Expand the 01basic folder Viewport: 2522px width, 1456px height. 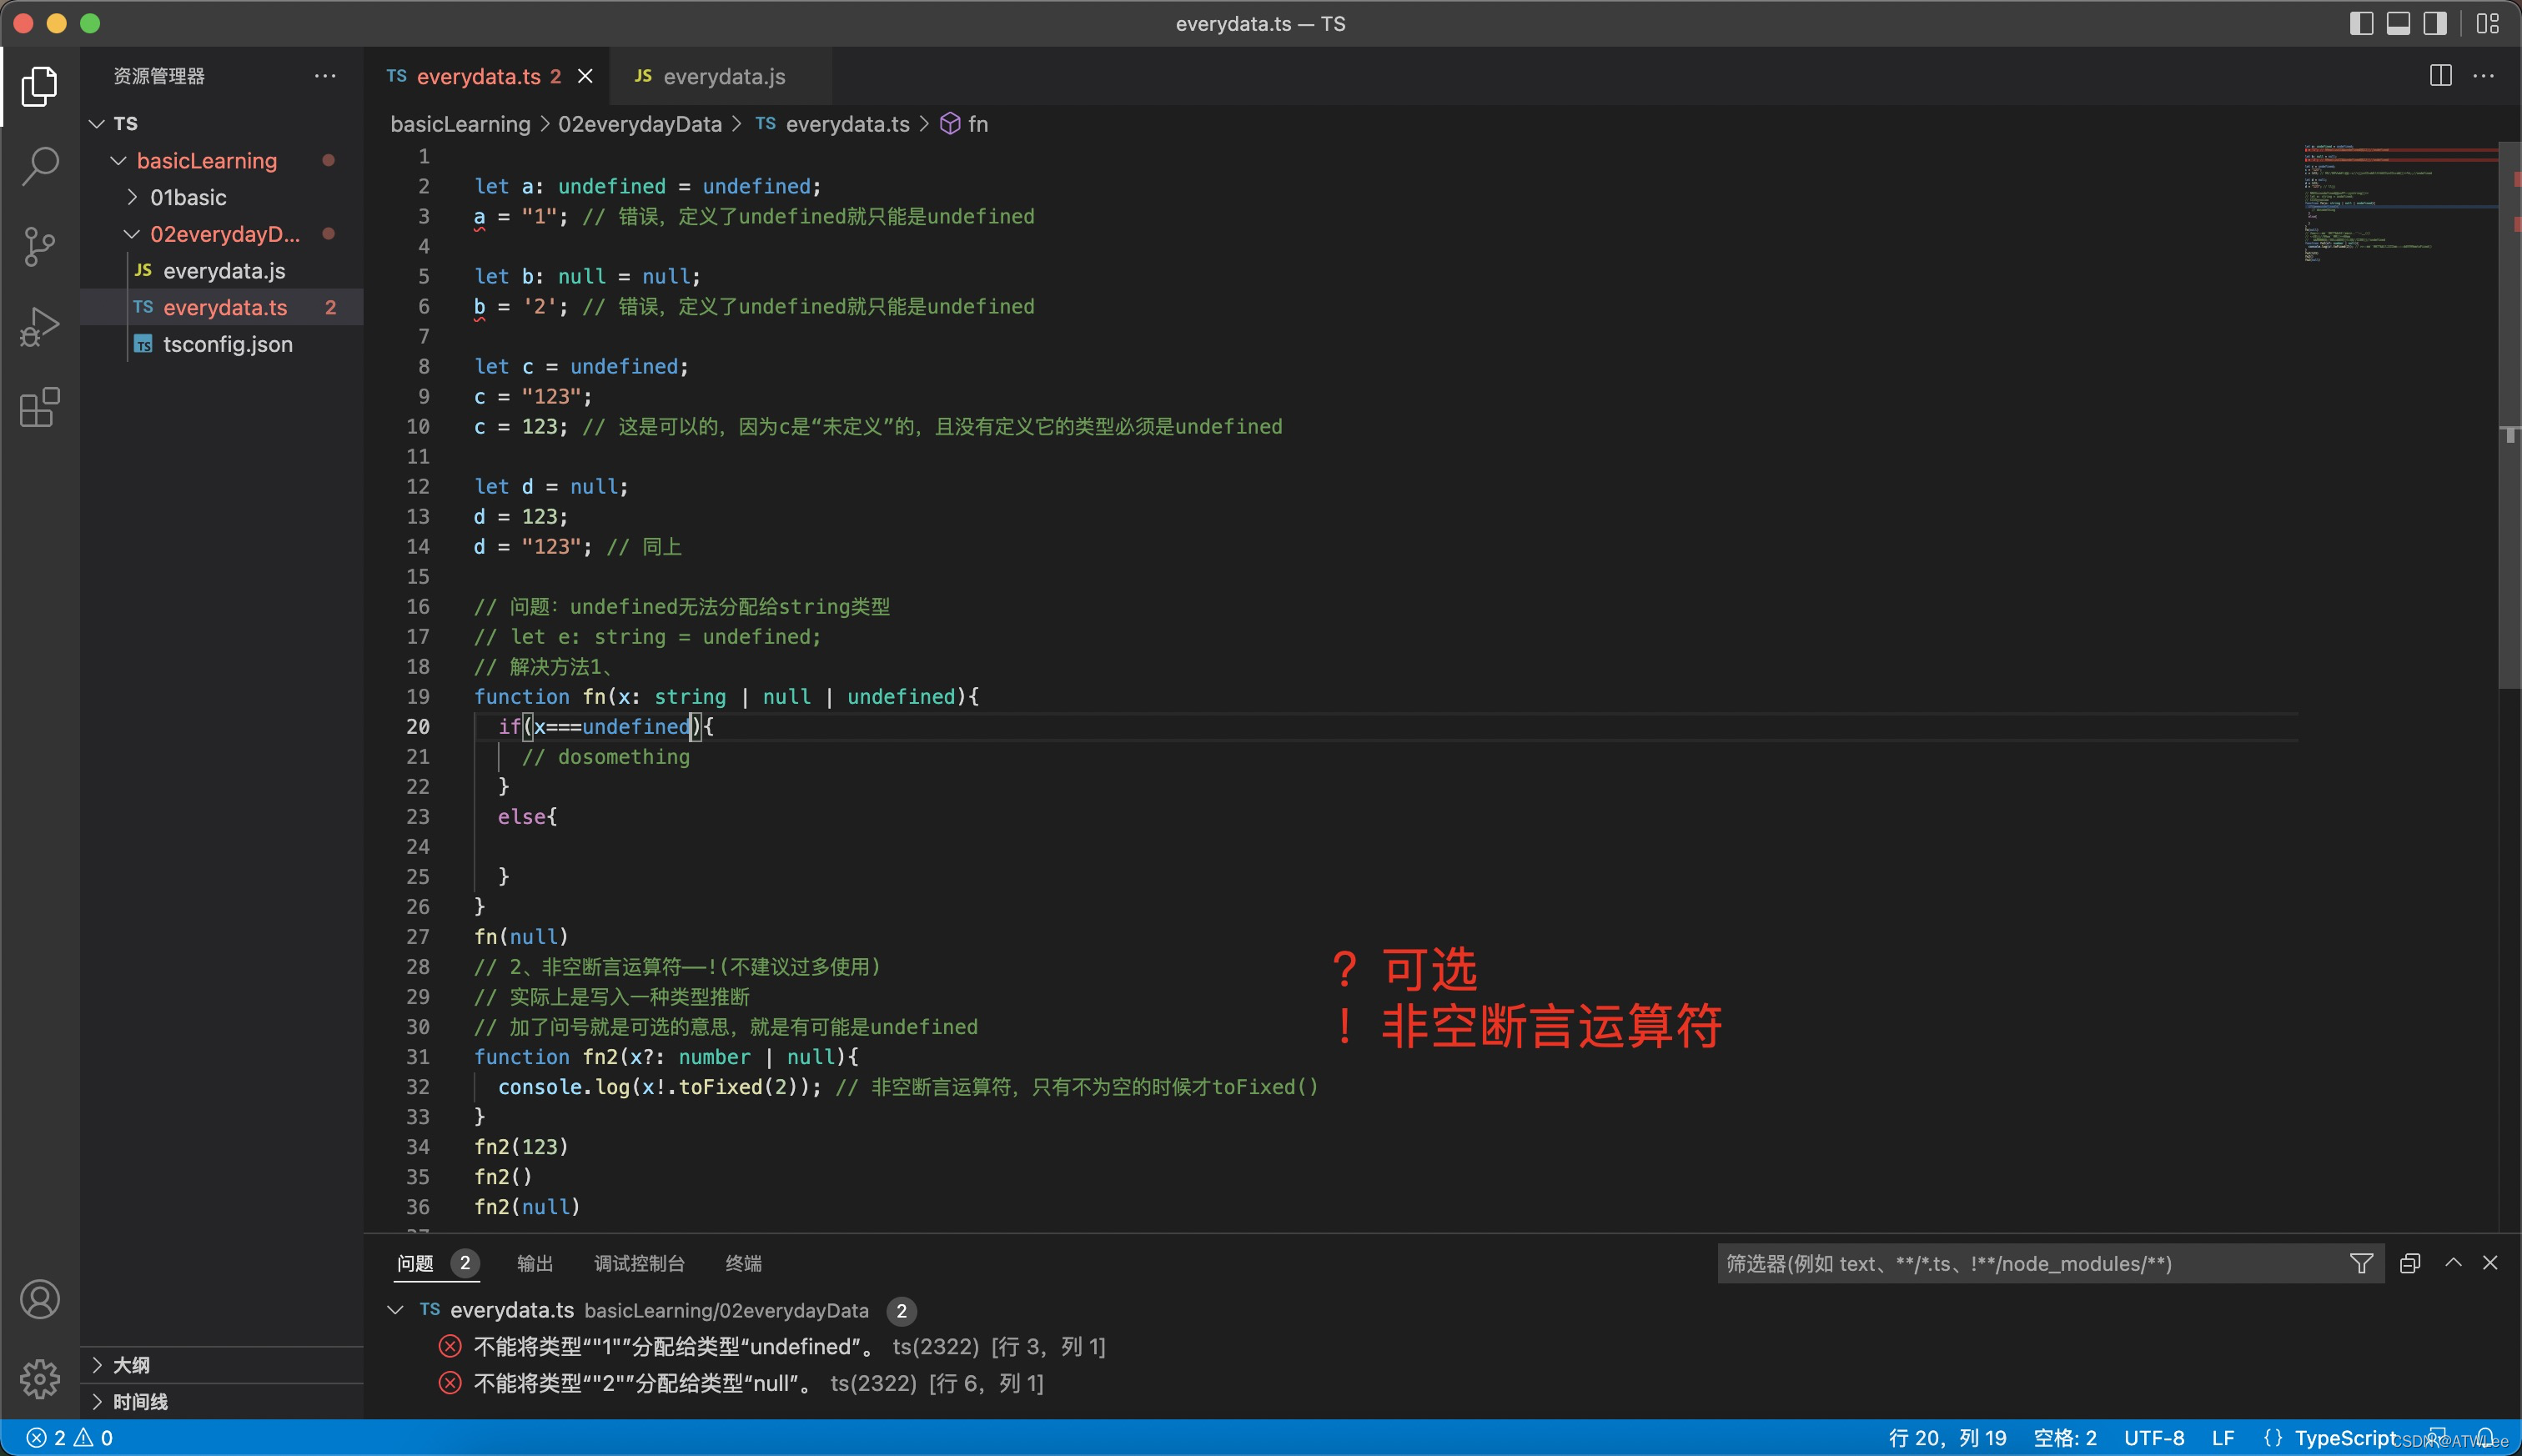pyautogui.click(x=132, y=197)
